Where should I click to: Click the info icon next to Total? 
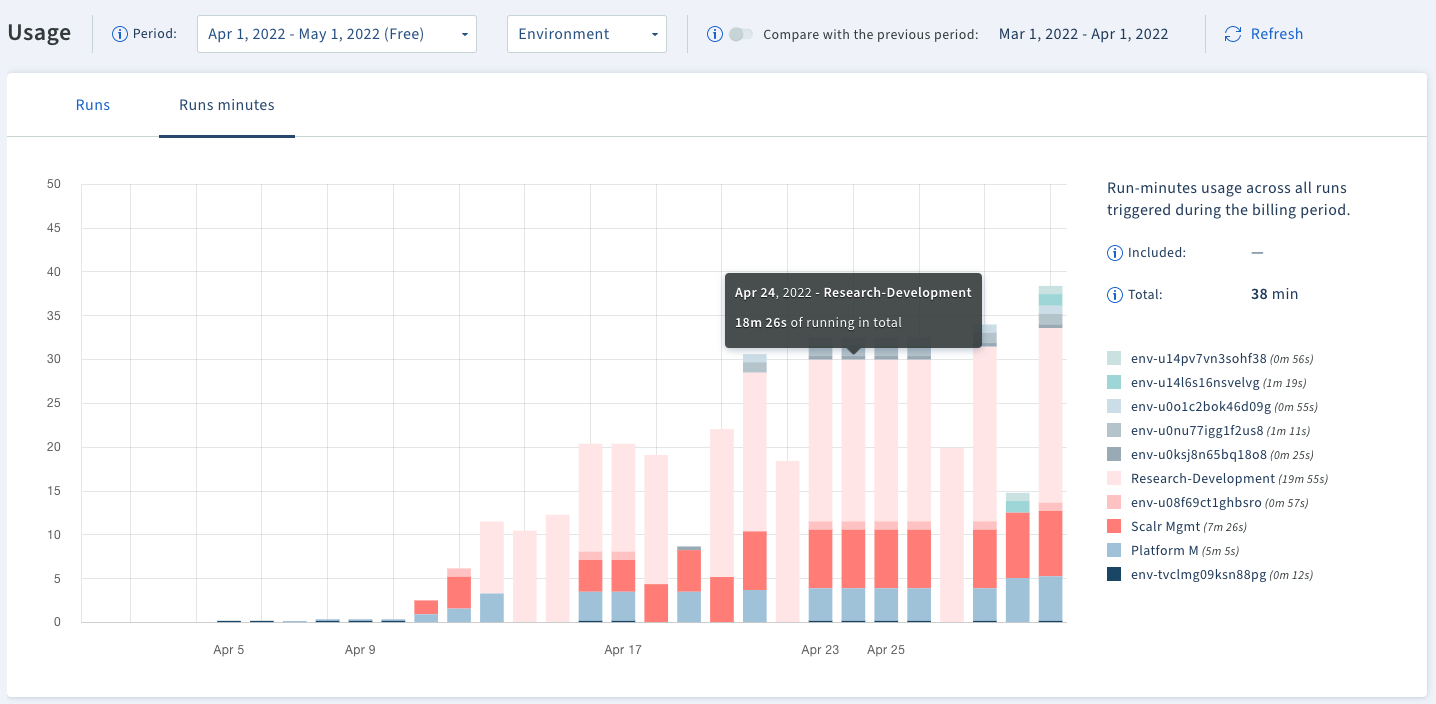click(x=1114, y=294)
